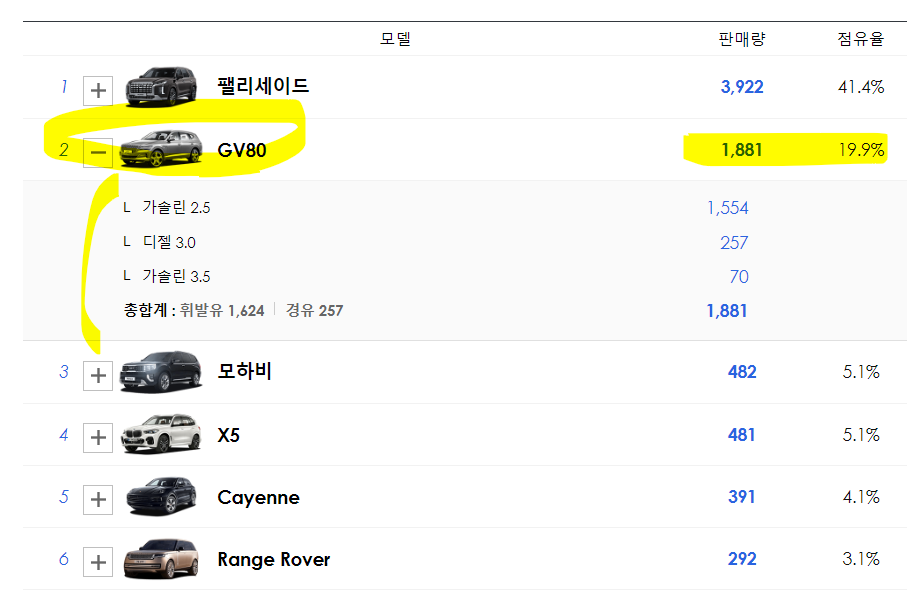Click the 257 diesel sales value
Viewport: 918px width, 610px height.
click(x=734, y=243)
